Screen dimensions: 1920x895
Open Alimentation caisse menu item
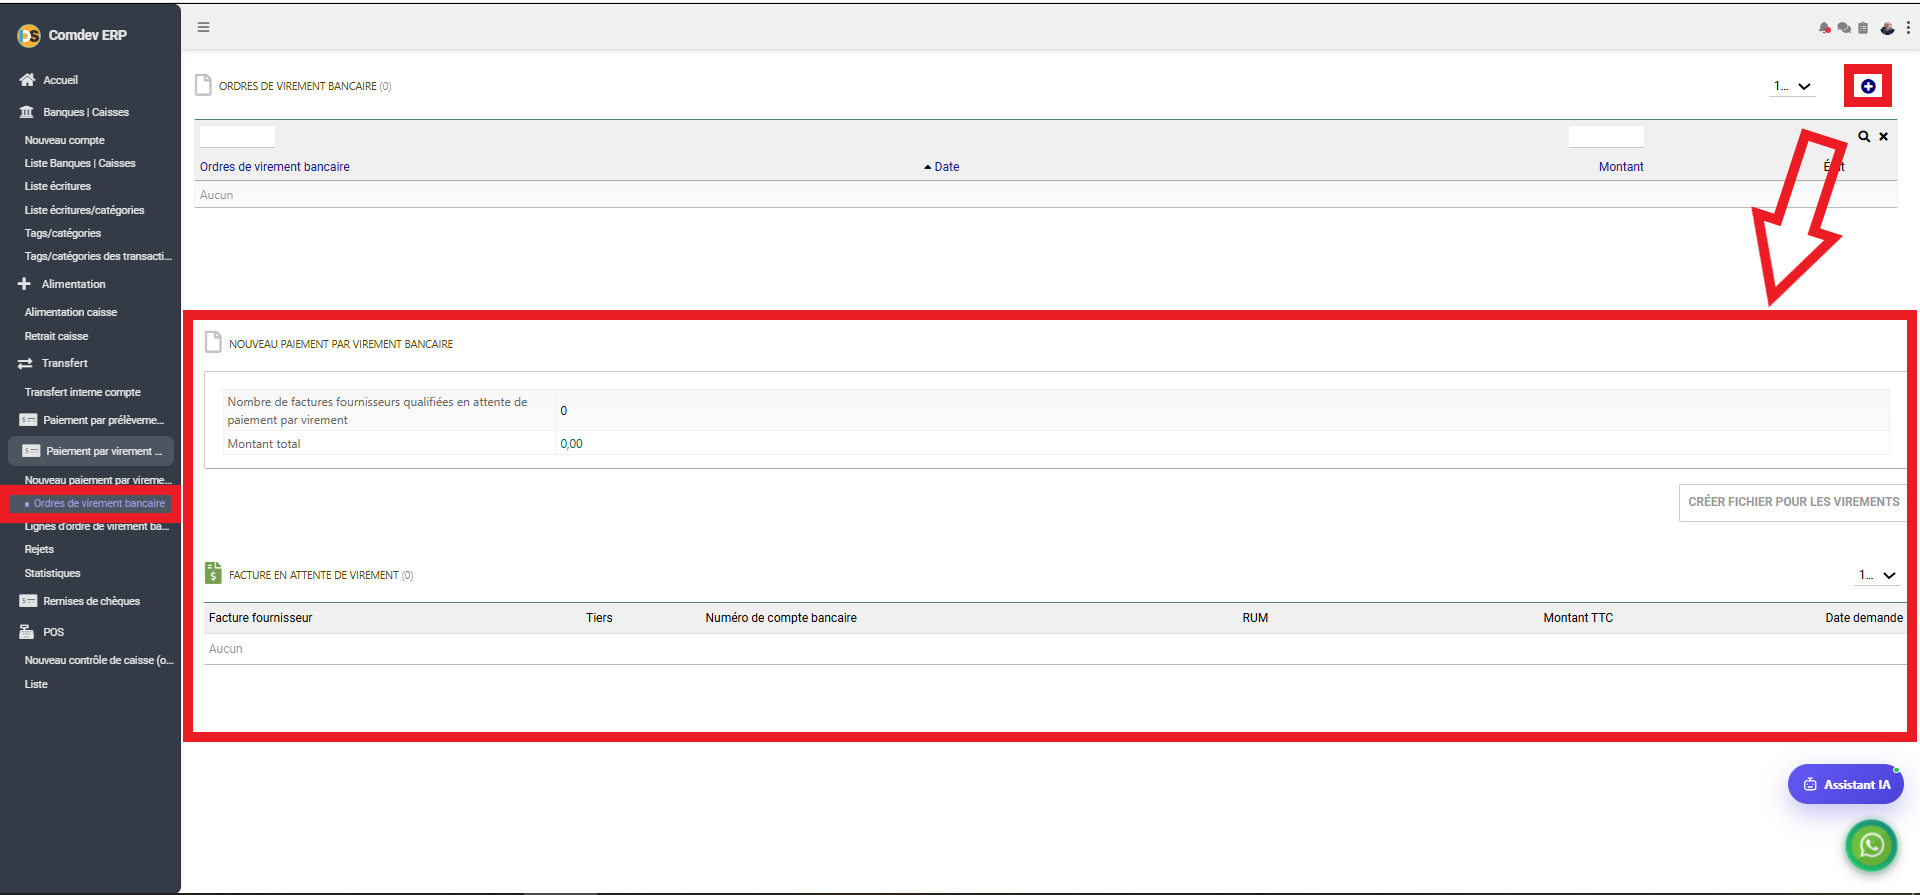(71, 312)
